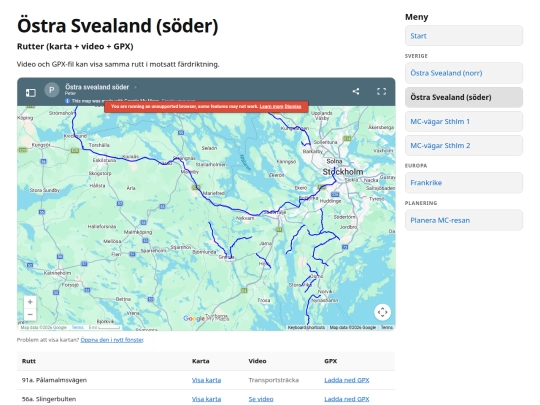This screenshot has height=405, width=540.
Task: Click the 'Transportsträcka' table cell
Action: 274,380
